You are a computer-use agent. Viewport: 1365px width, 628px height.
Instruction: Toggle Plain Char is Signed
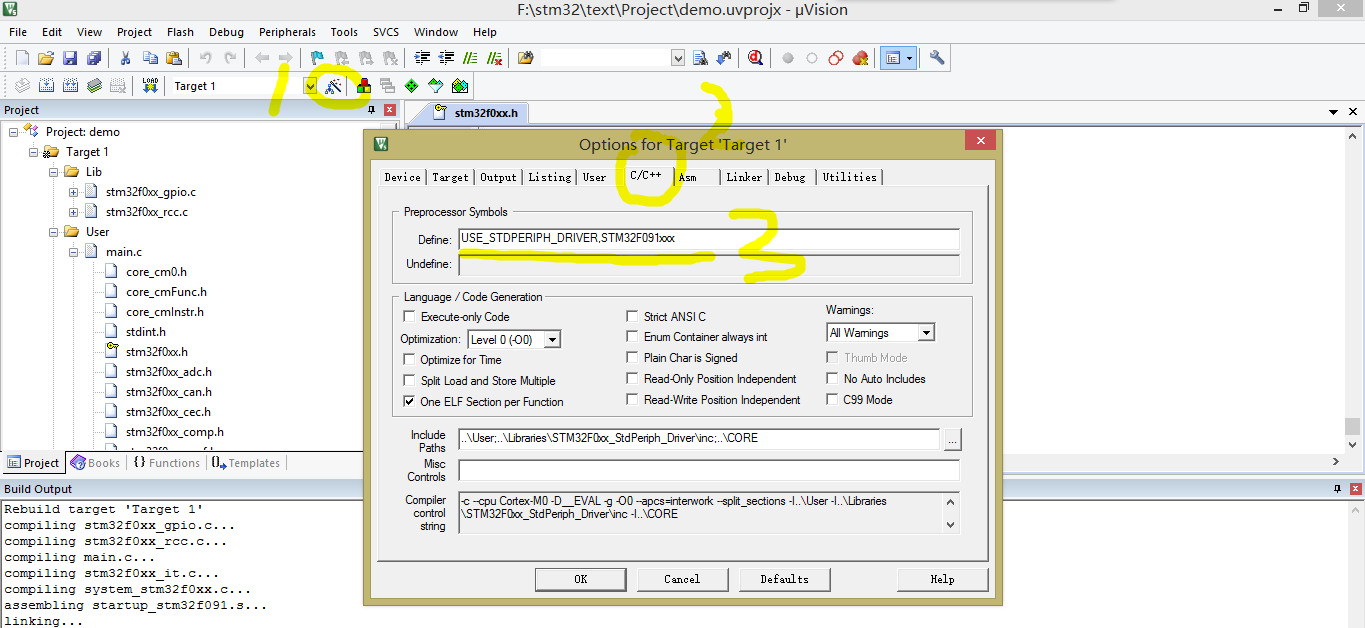[633, 358]
